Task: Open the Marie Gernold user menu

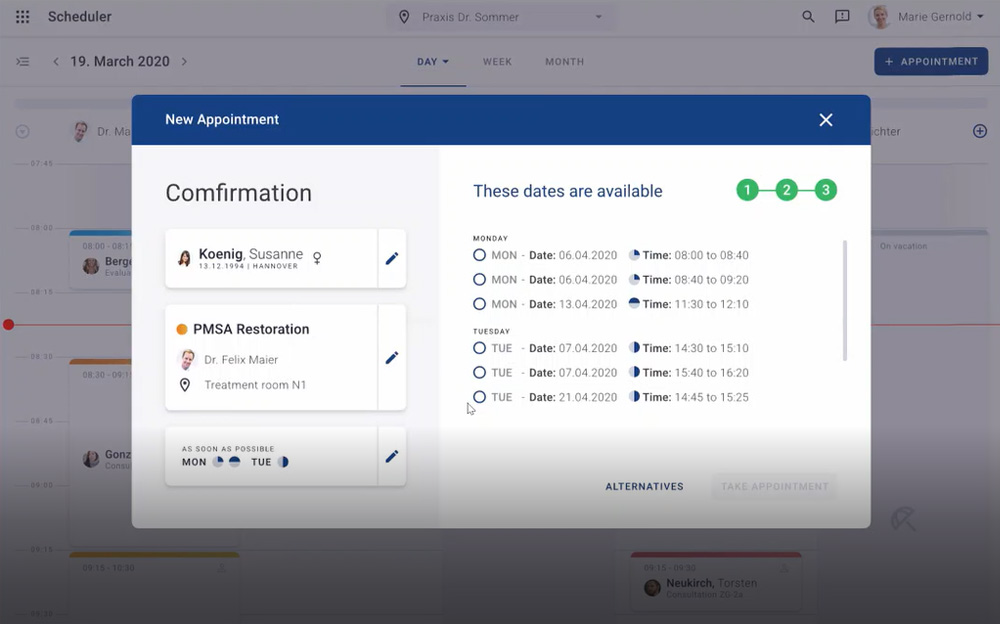Action: pos(926,17)
